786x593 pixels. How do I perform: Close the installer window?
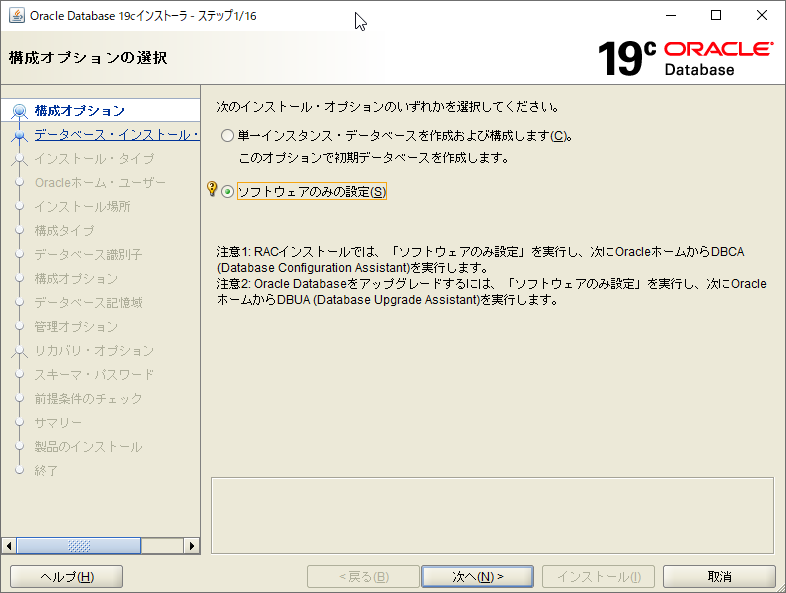point(762,16)
